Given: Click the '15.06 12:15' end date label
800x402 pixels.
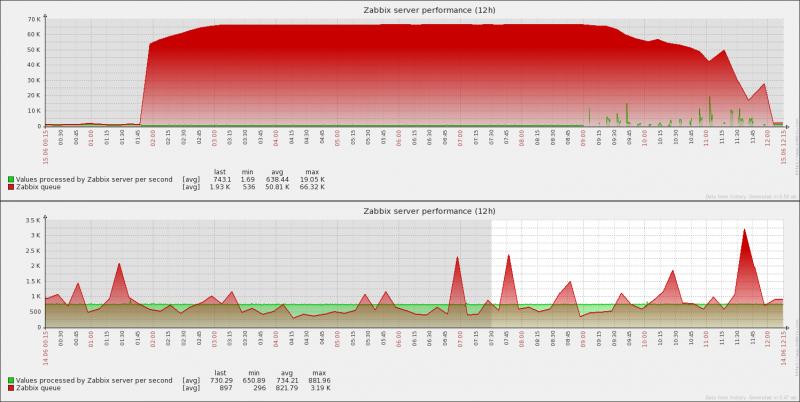Looking at the screenshot, I should coord(784,146).
